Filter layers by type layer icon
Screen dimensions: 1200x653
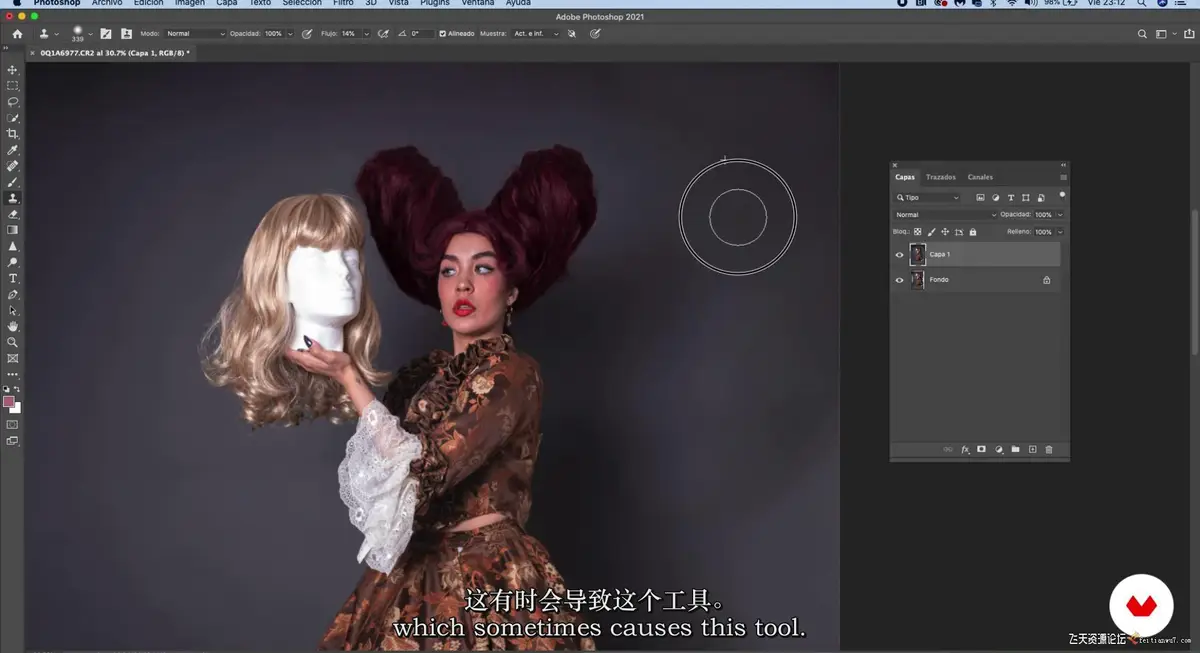1011,198
